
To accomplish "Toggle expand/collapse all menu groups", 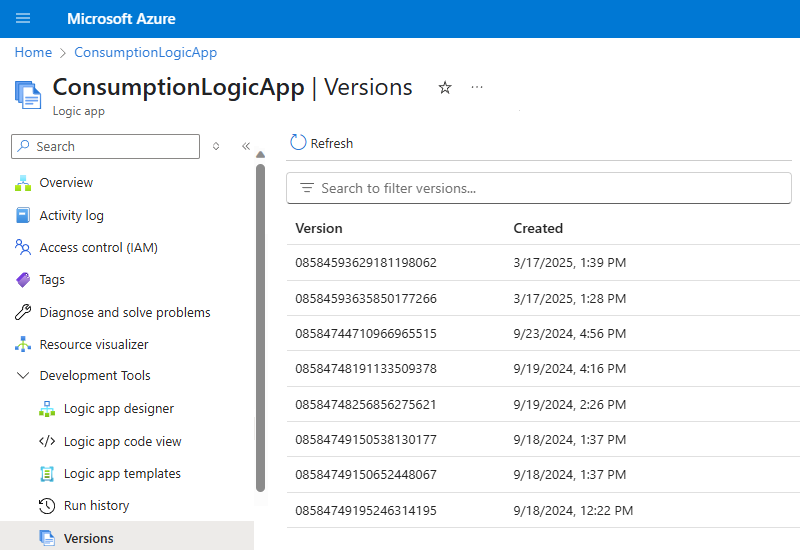I will (216, 146).
